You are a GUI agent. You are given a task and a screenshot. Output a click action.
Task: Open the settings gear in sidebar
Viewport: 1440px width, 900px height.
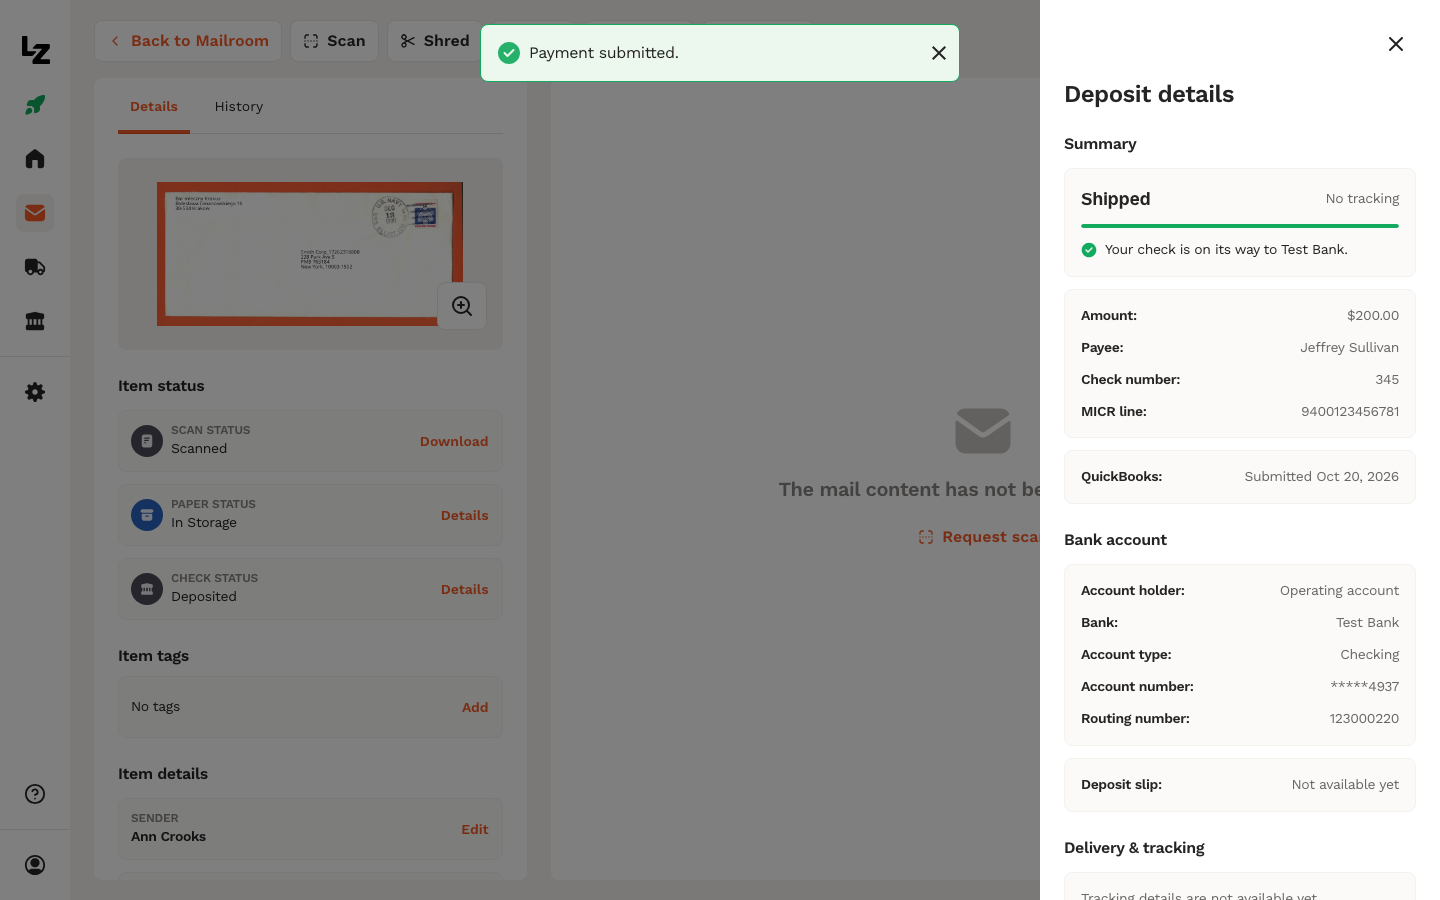[x=35, y=392]
